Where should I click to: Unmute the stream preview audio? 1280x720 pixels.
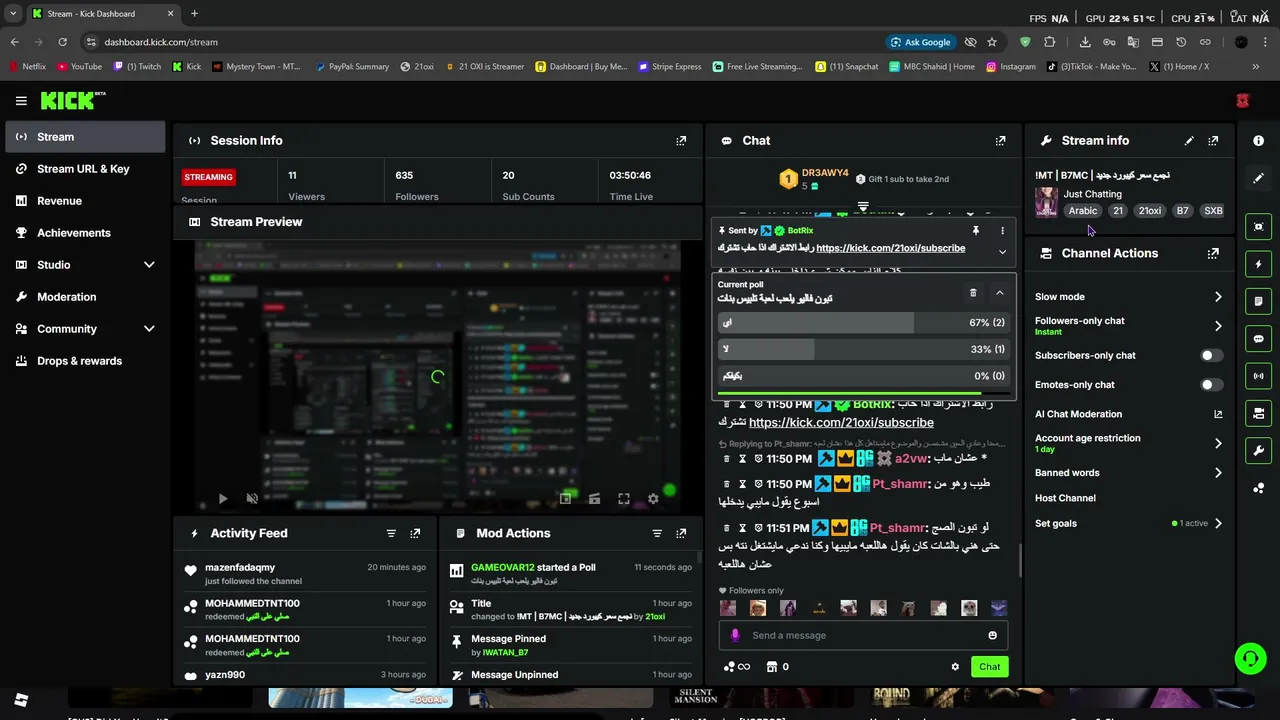pos(252,498)
